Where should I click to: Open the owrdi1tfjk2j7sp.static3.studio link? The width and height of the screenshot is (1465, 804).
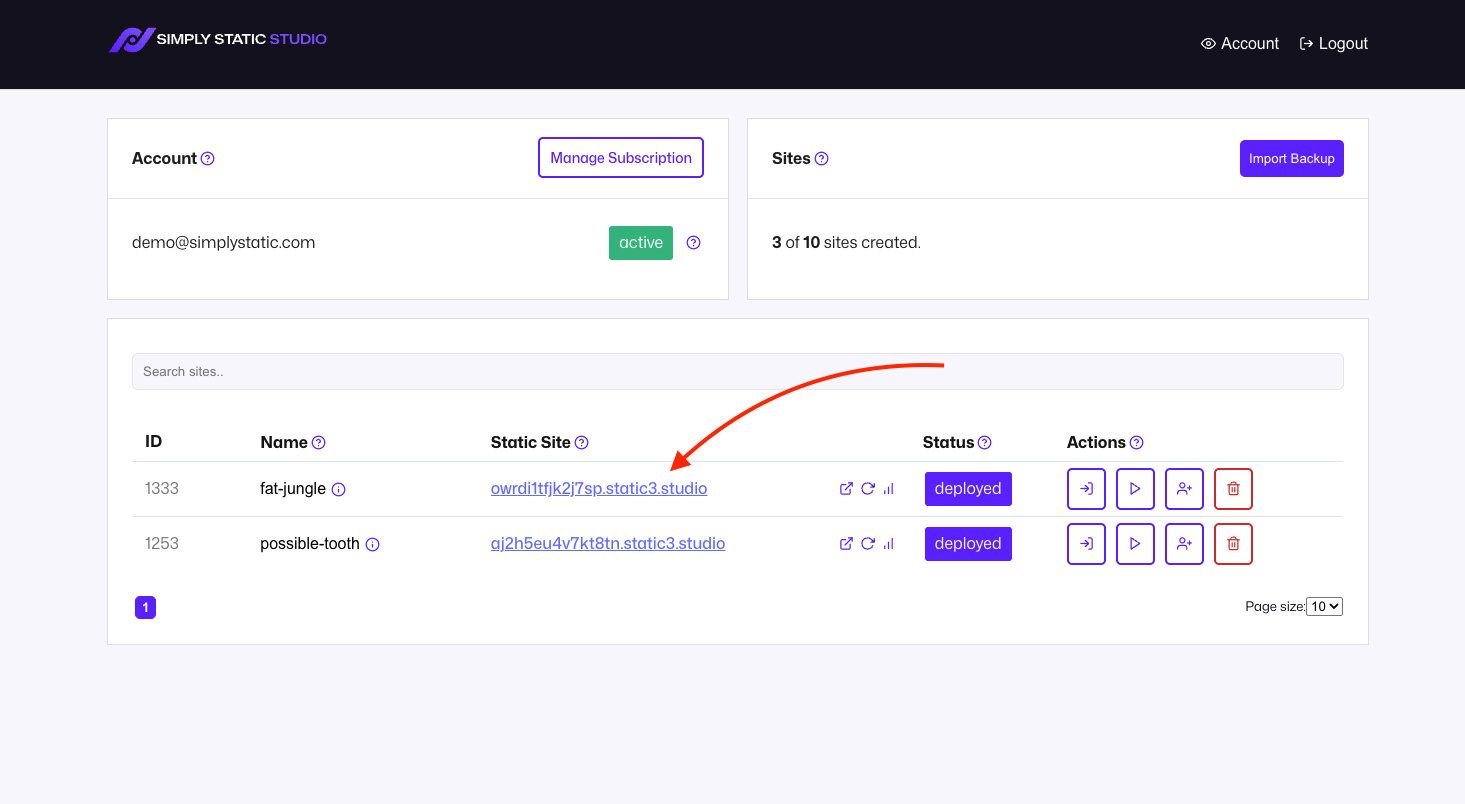point(599,489)
